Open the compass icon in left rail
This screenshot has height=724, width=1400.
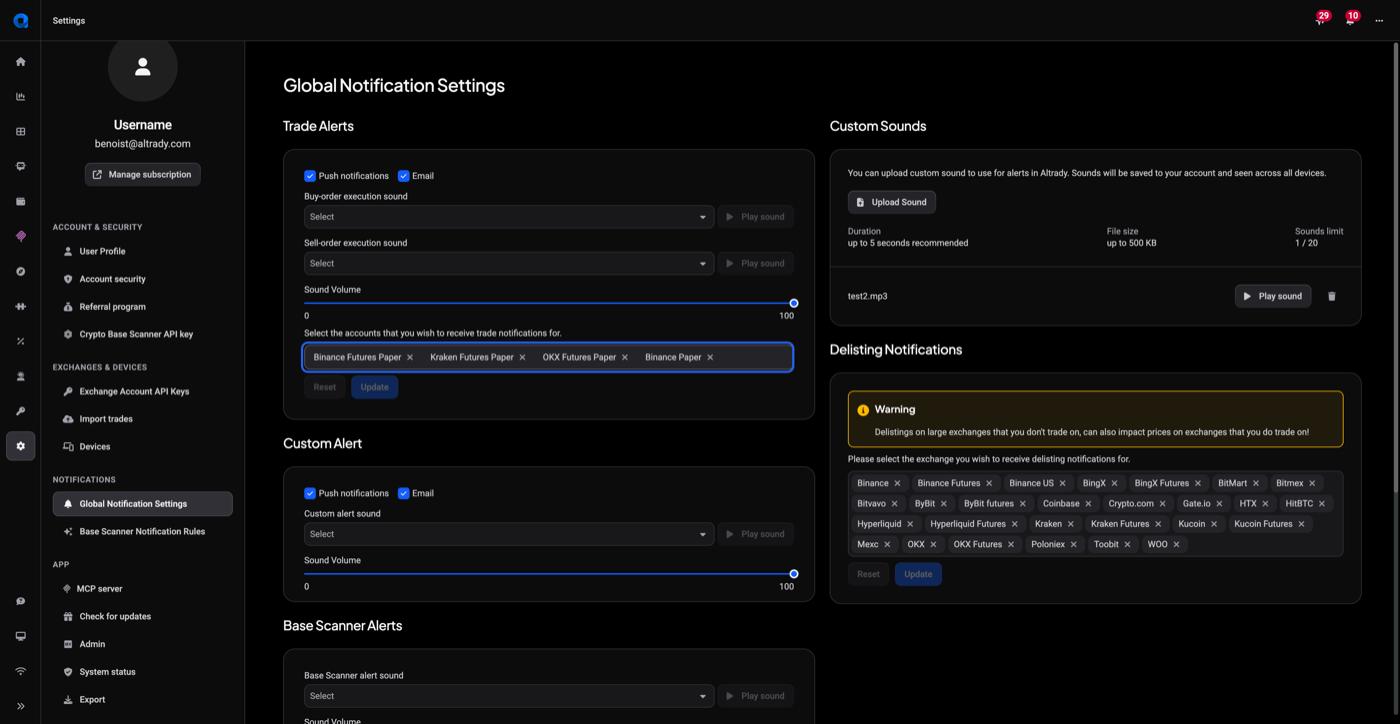(x=20, y=272)
